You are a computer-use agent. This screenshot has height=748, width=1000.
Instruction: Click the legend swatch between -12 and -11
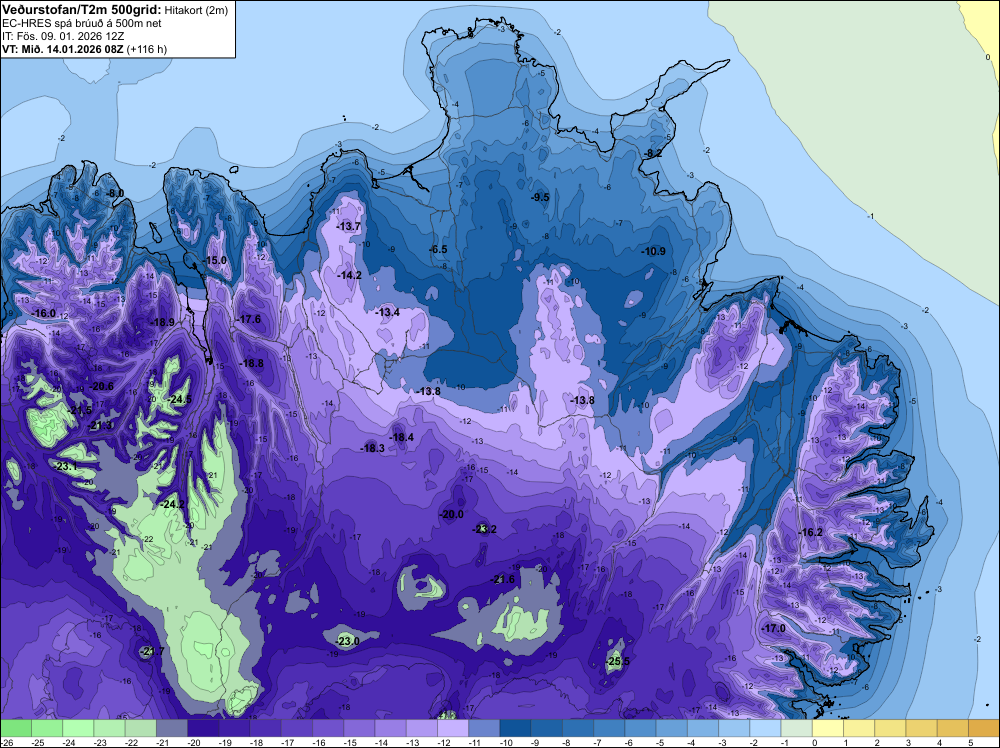453,728
